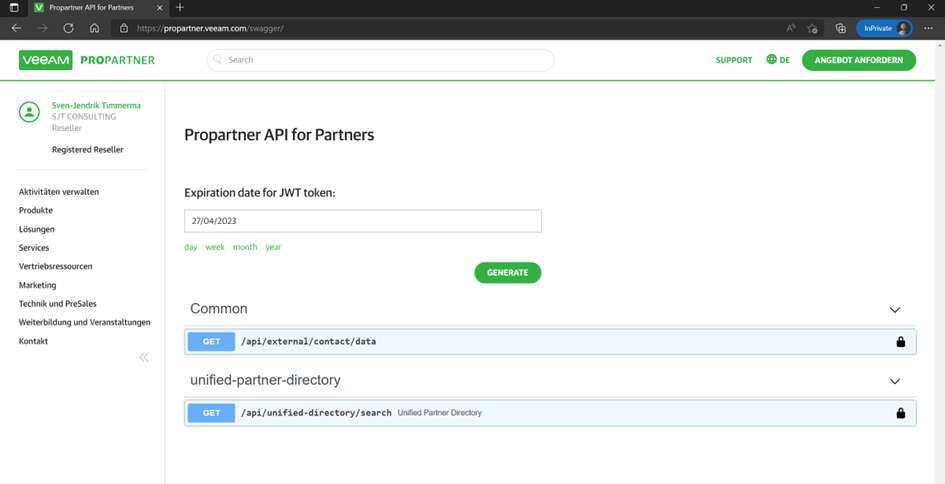Click the browser back arrow
The height and width of the screenshot is (484, 945).
tap(16, 28)
